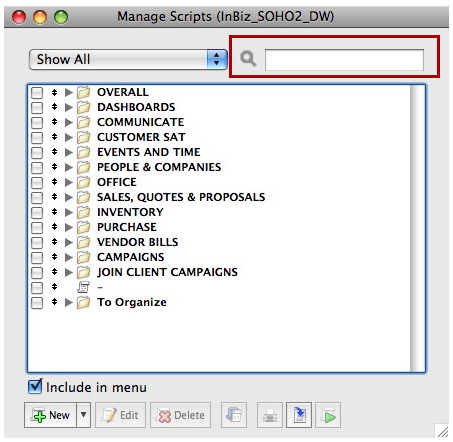Click the yellow minimize window button
This screenshot has height=442, width=453.
tap(40, 17)
